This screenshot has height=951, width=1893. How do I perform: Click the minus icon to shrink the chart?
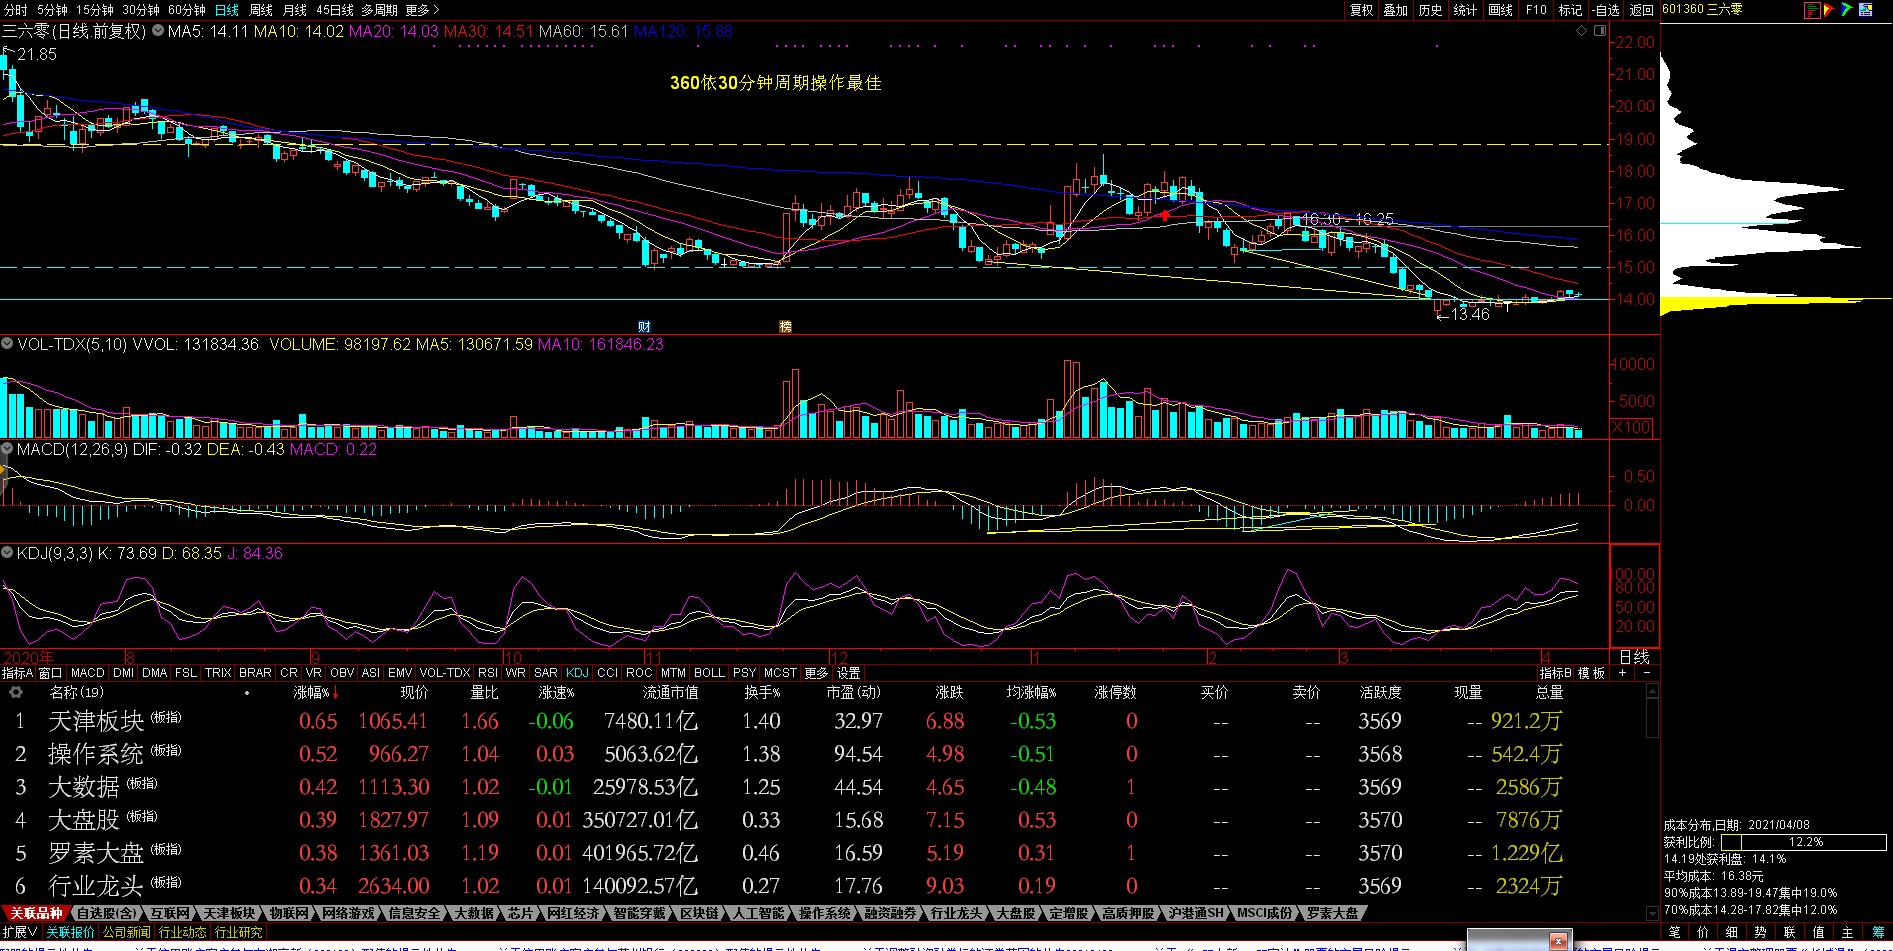(x=1647, y=673)
